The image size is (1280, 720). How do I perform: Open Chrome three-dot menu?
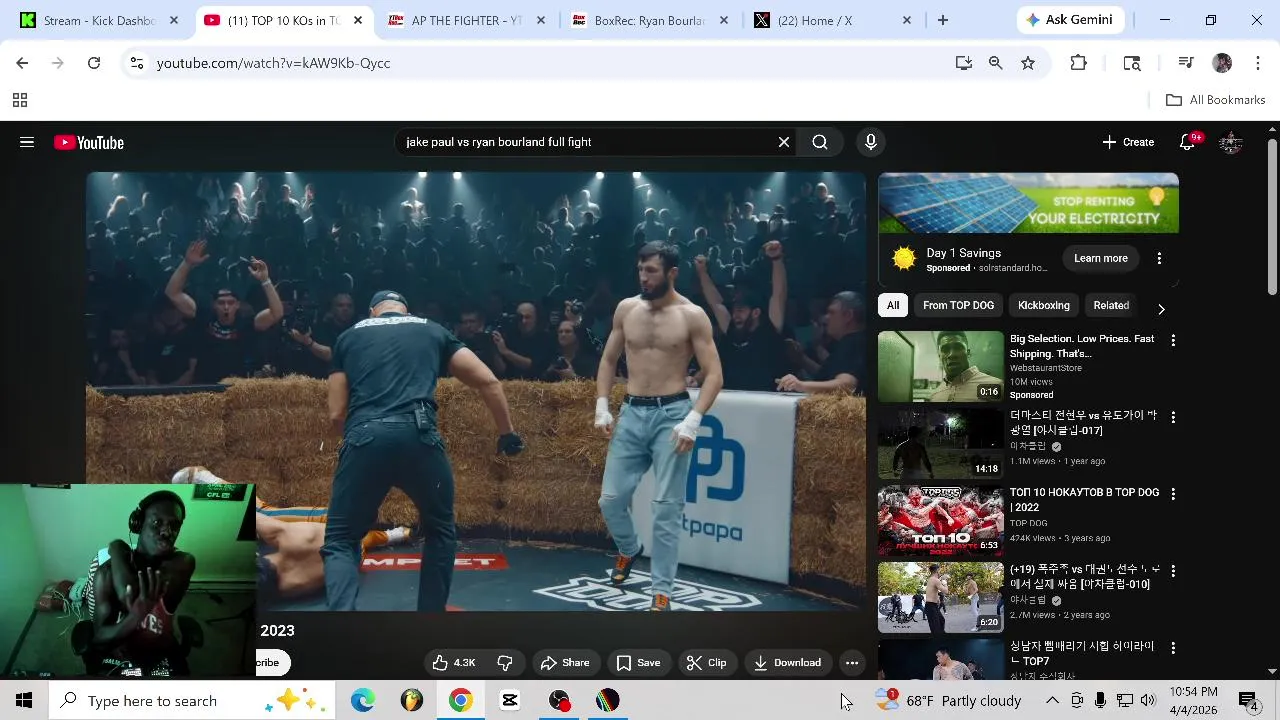(x=1257, y=63)
